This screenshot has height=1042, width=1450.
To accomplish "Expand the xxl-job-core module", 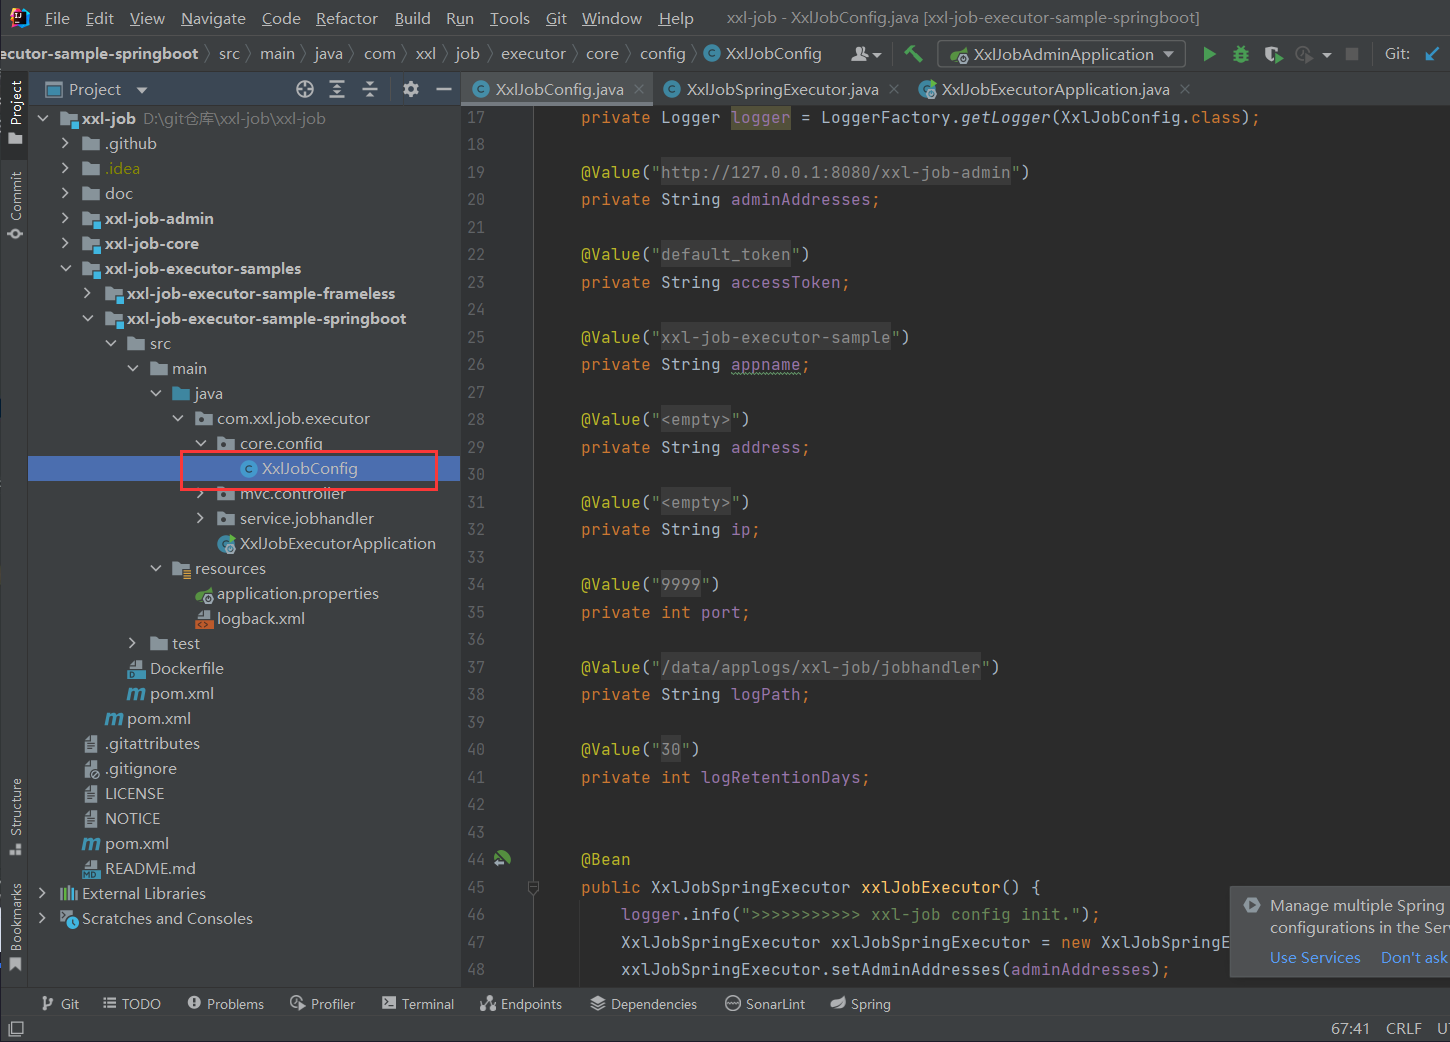I will tap(65, 243).
